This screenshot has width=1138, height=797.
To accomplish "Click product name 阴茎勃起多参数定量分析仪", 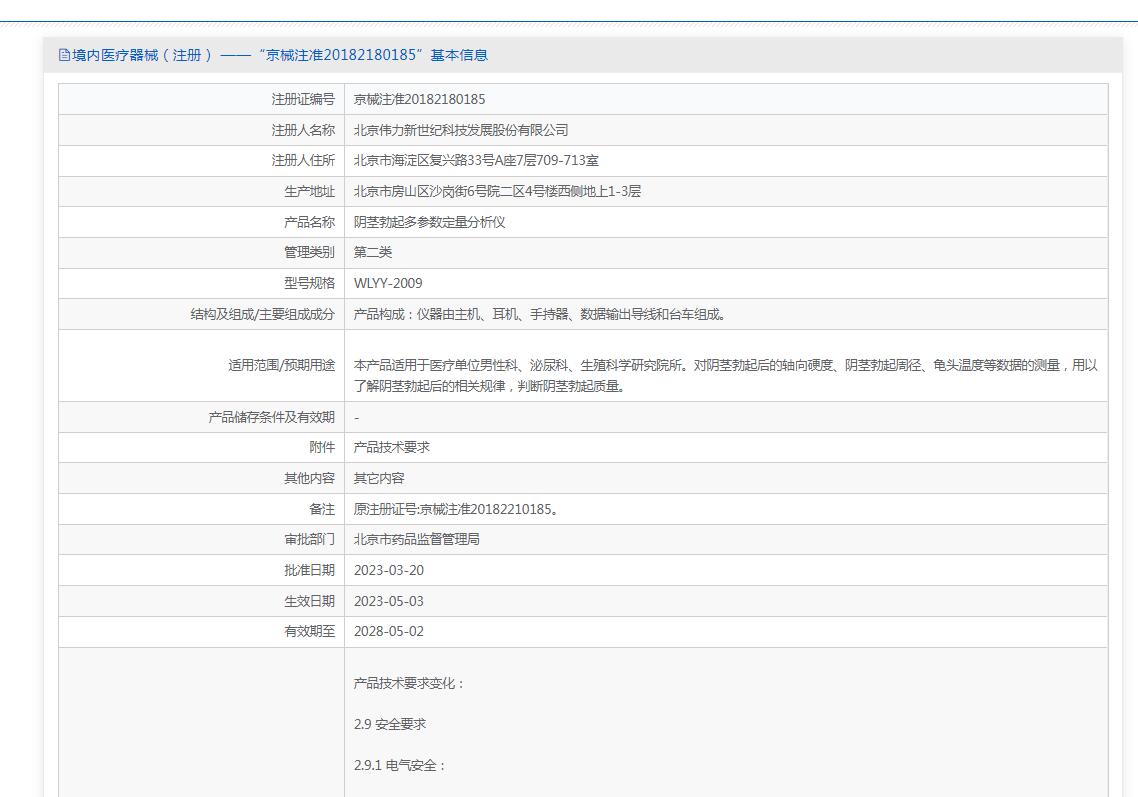I will (429, 222).
